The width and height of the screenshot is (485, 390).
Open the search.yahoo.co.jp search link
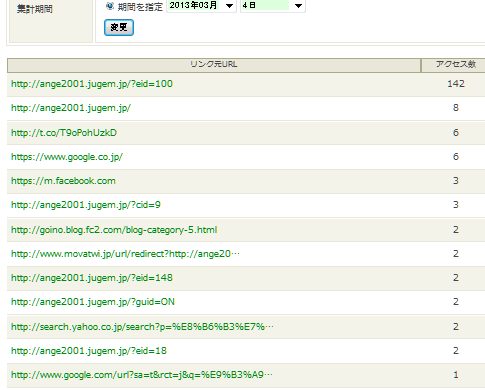tap(142, 326)
